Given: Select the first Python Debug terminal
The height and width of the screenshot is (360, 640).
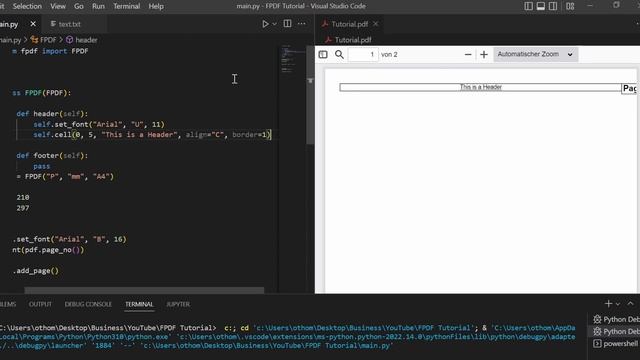Looking at the screenshot, I should (616, 319).
